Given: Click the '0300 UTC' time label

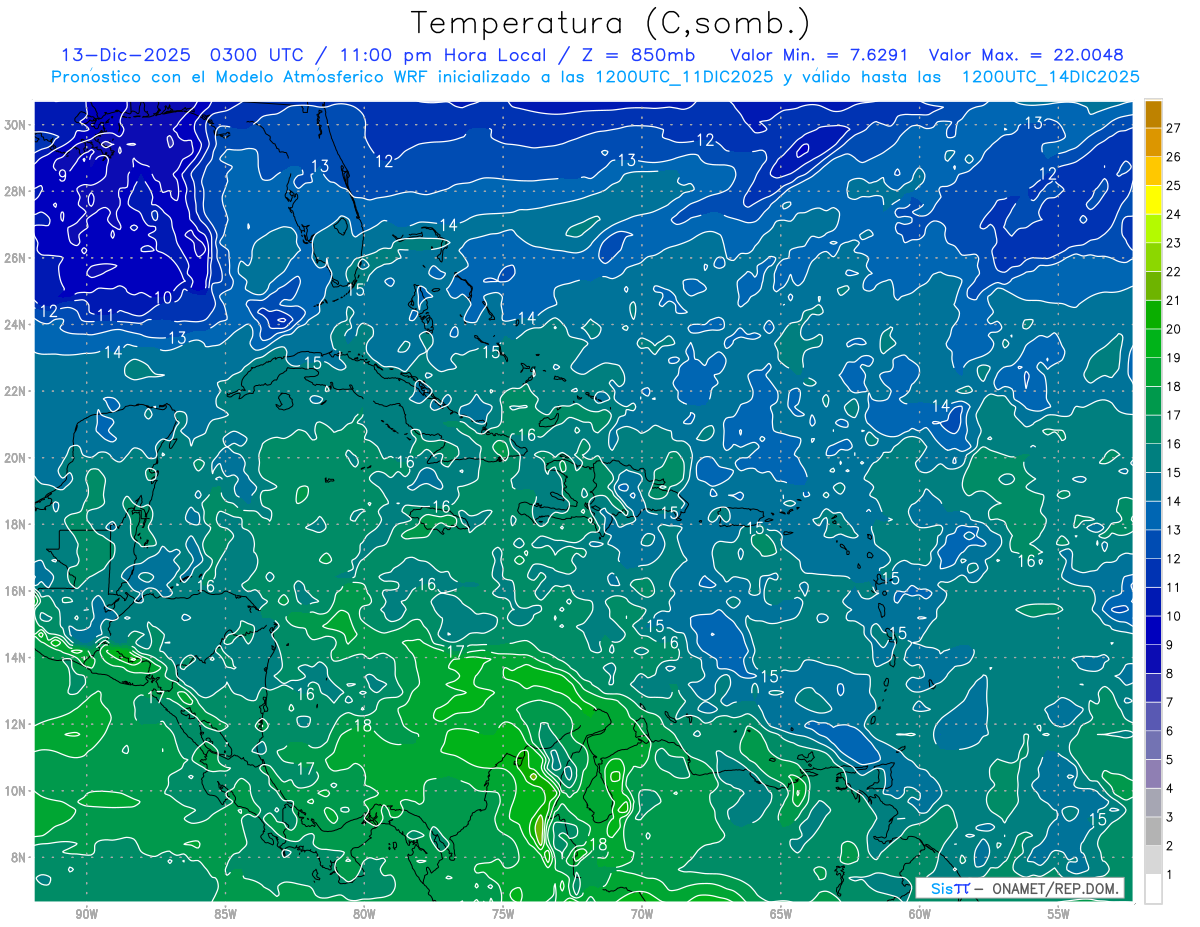Looking at the screenshot, I should click(256, 55).
